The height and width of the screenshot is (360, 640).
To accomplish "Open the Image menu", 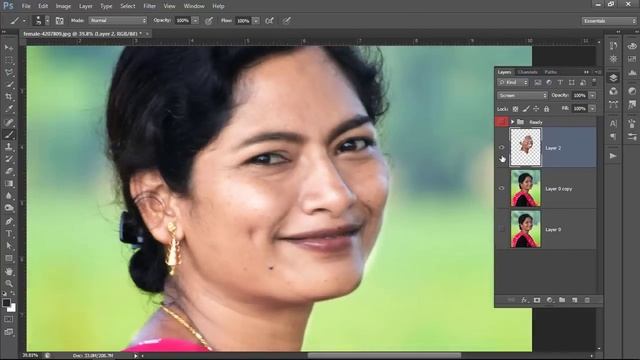I will [63, 6].
